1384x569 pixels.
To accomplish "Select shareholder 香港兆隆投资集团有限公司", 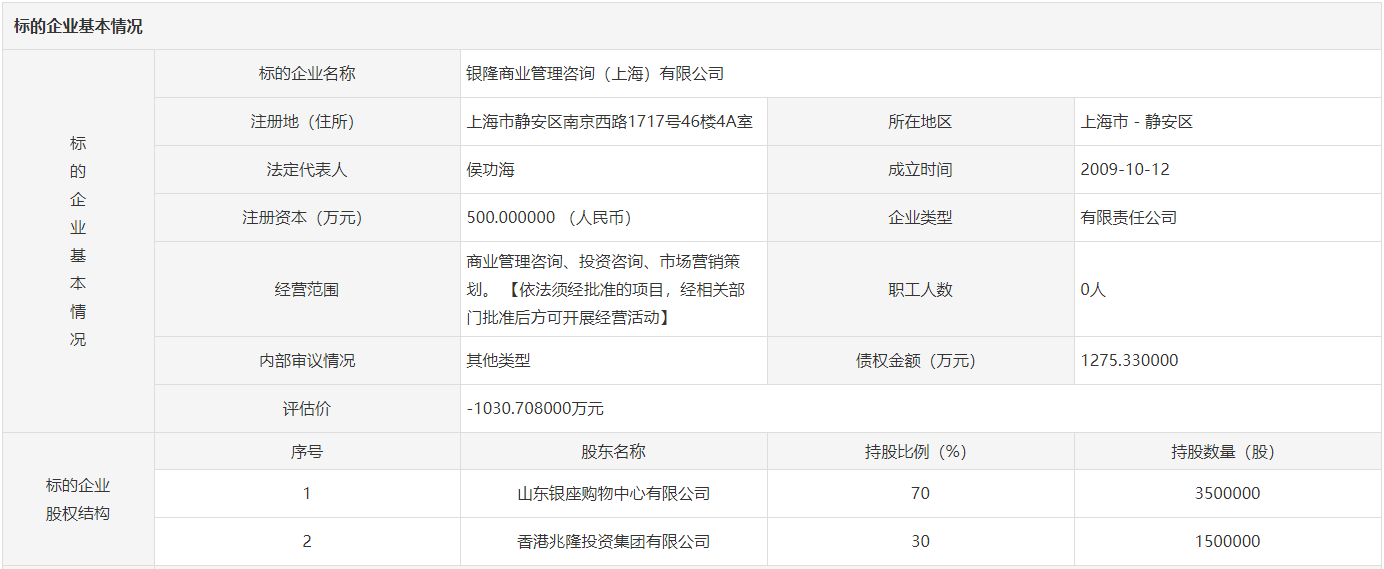I will point(614,542).
